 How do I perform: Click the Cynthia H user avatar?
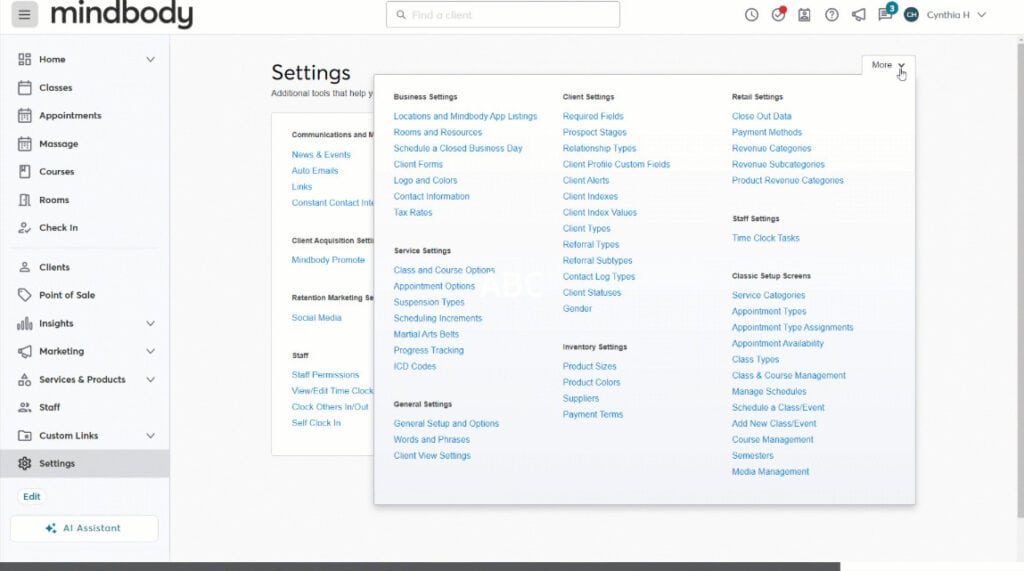tap(911, 14)
